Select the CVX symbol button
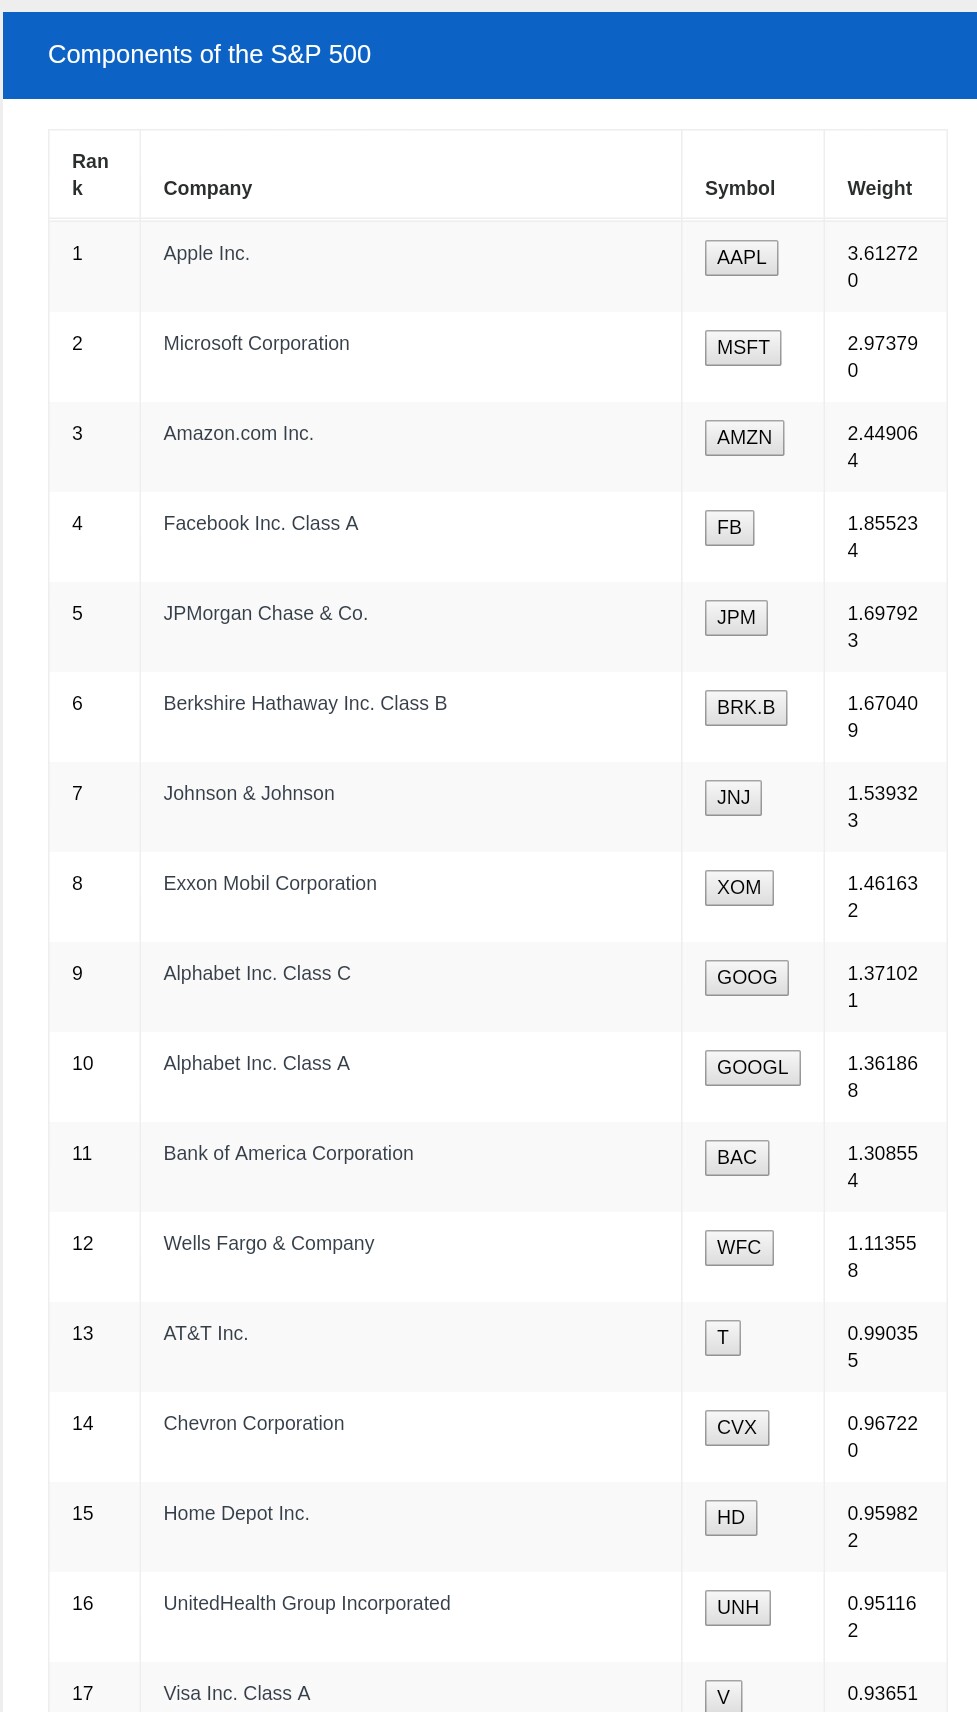The width and height of the screenshot is (977, 1712). [737, 1428]
